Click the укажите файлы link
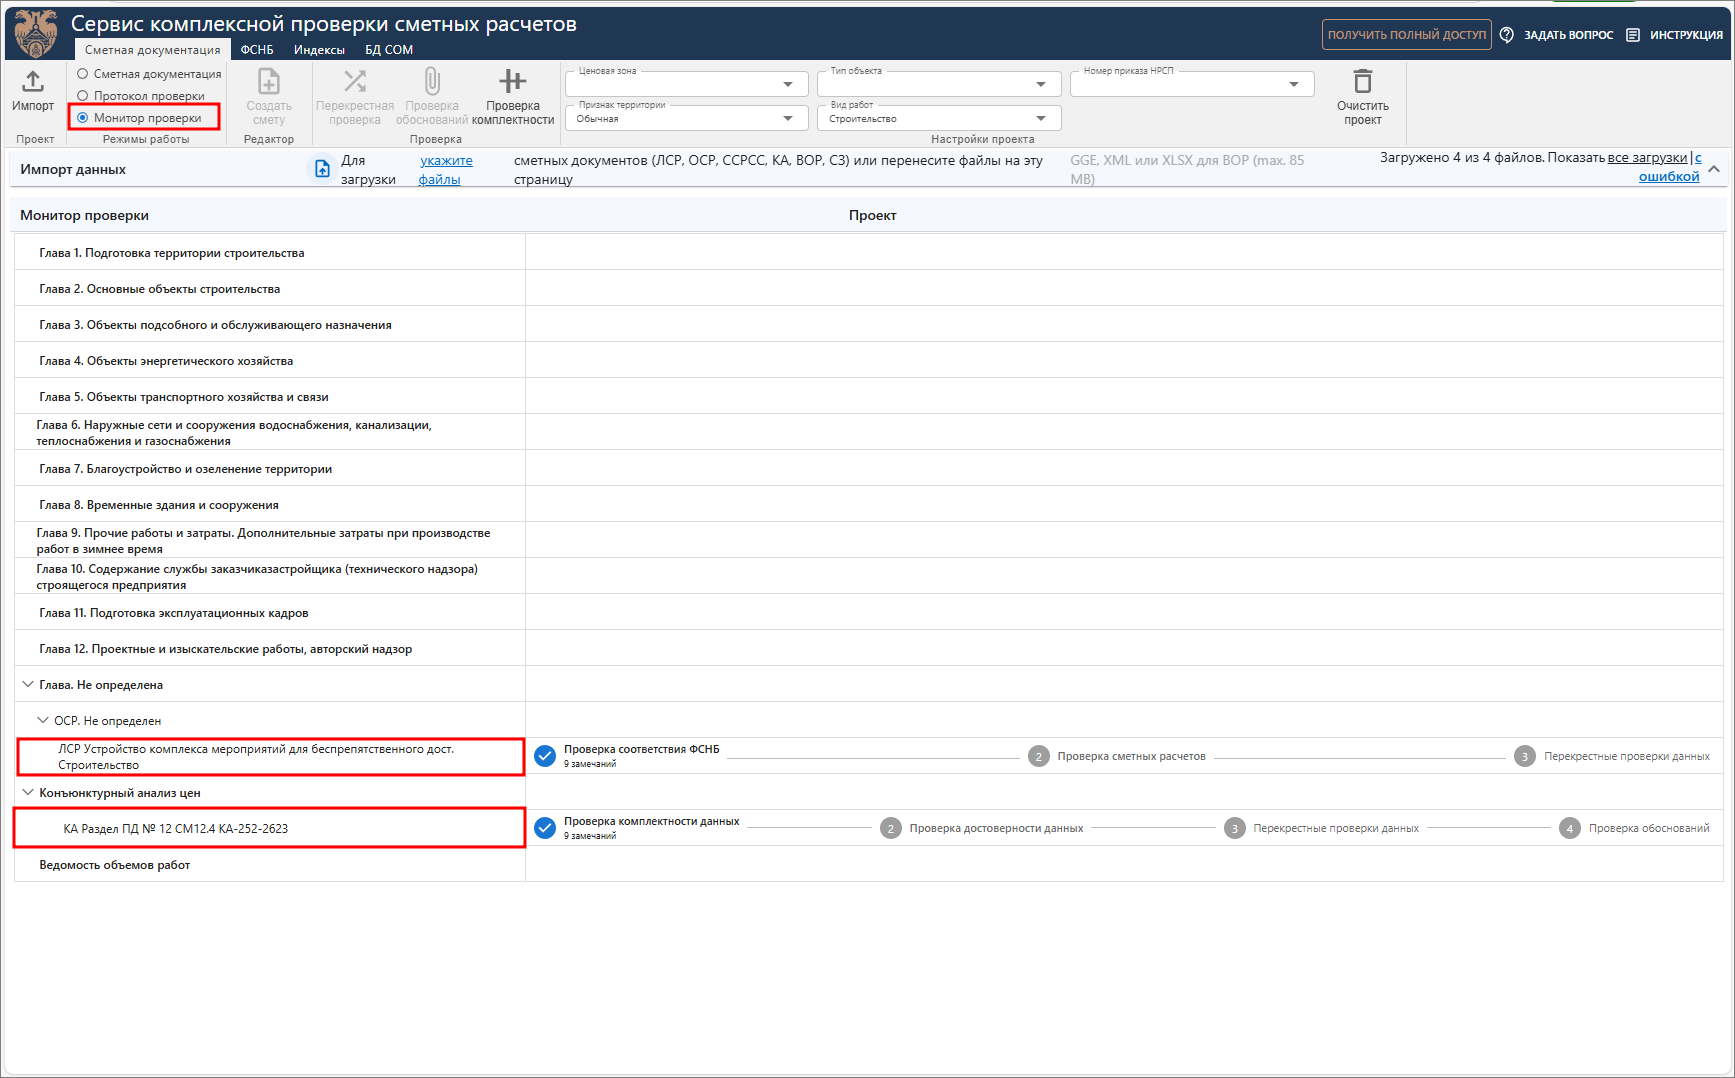 point(445,170)
